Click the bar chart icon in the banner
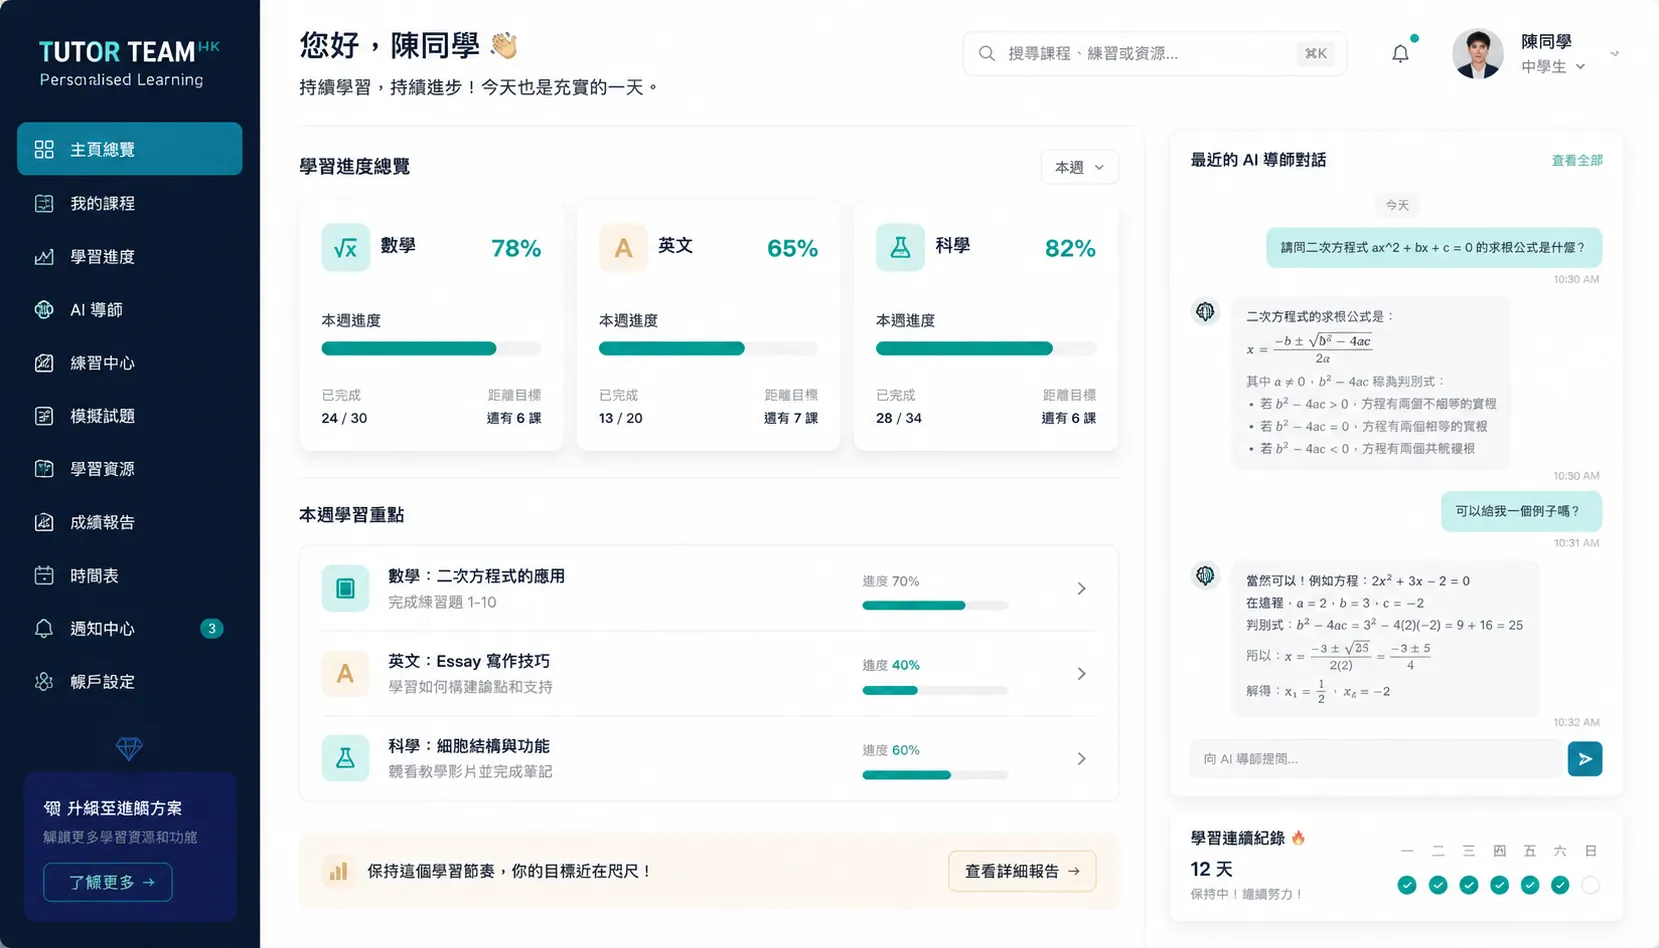Image resolution: width=1659 pixels, height=948 pixels. (x=338, y=871)
